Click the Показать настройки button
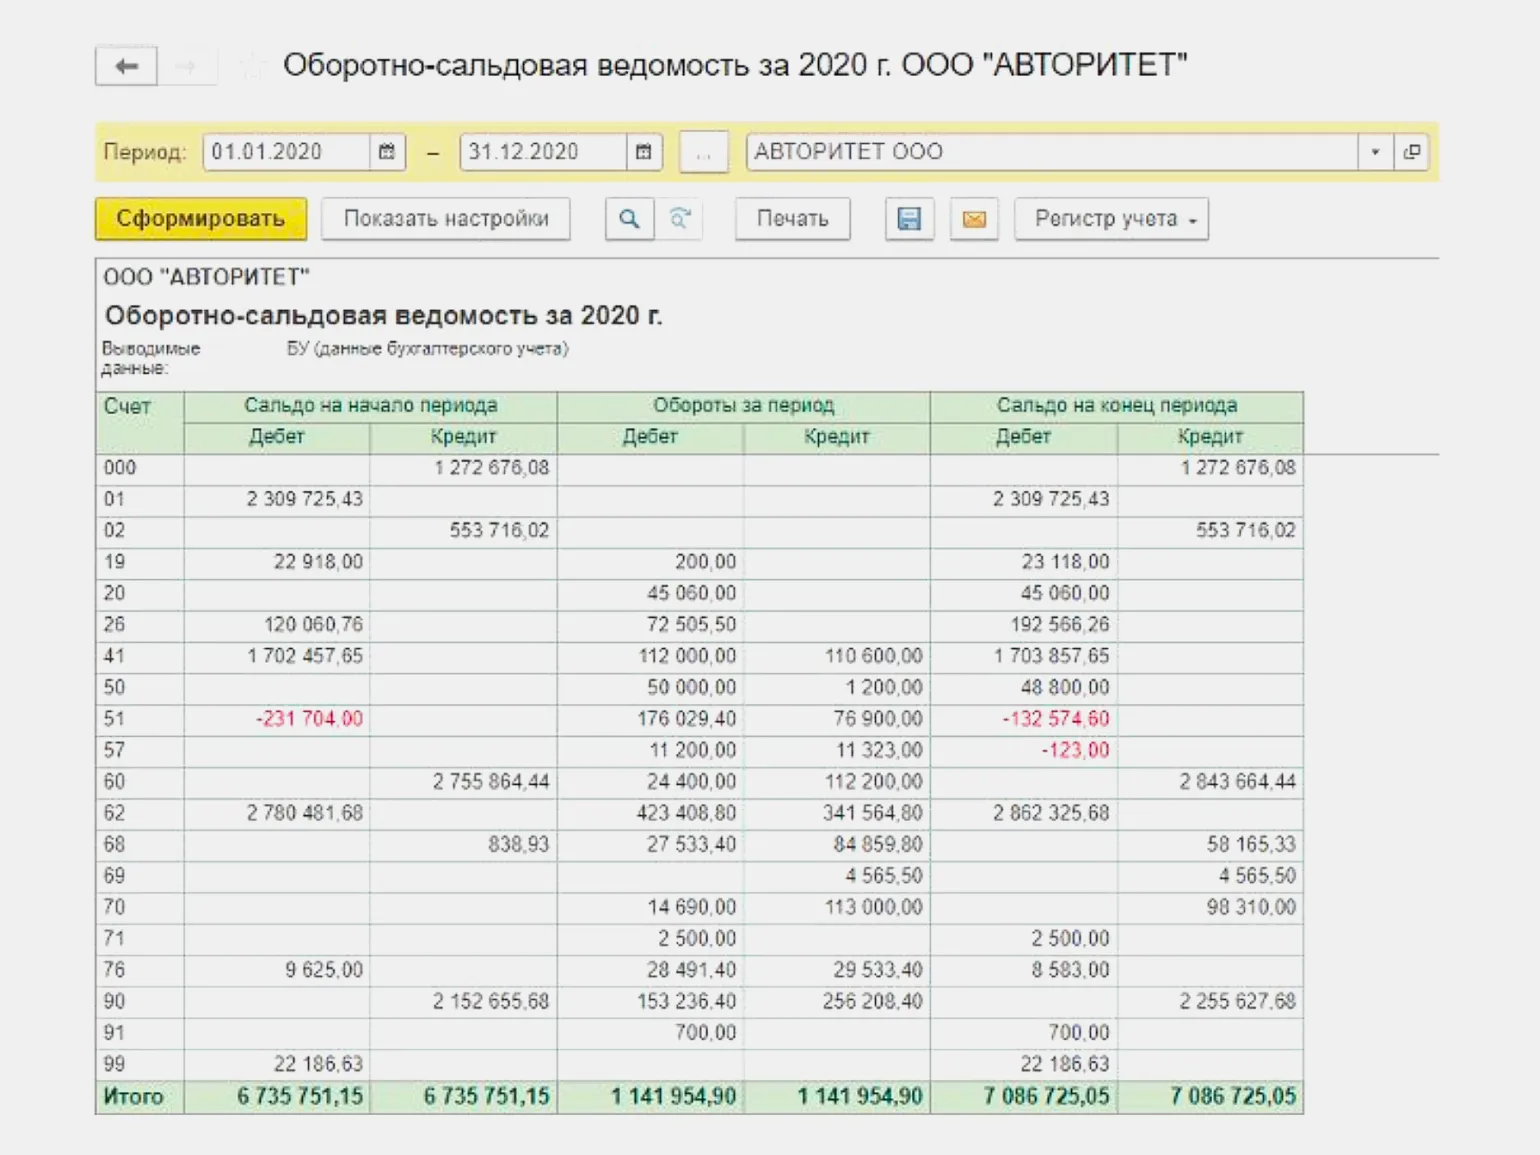The height and width of the screenshot is (1155, 1540). pos(446,219)
